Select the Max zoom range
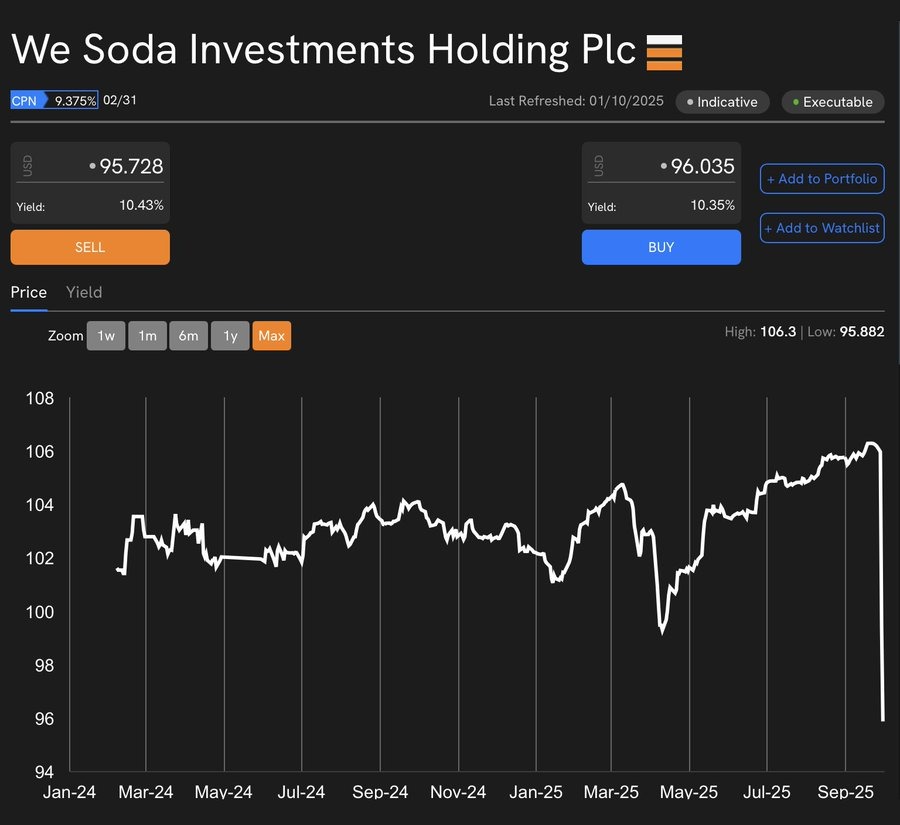Screen dimensions: 900x825 tap(271, 336)
